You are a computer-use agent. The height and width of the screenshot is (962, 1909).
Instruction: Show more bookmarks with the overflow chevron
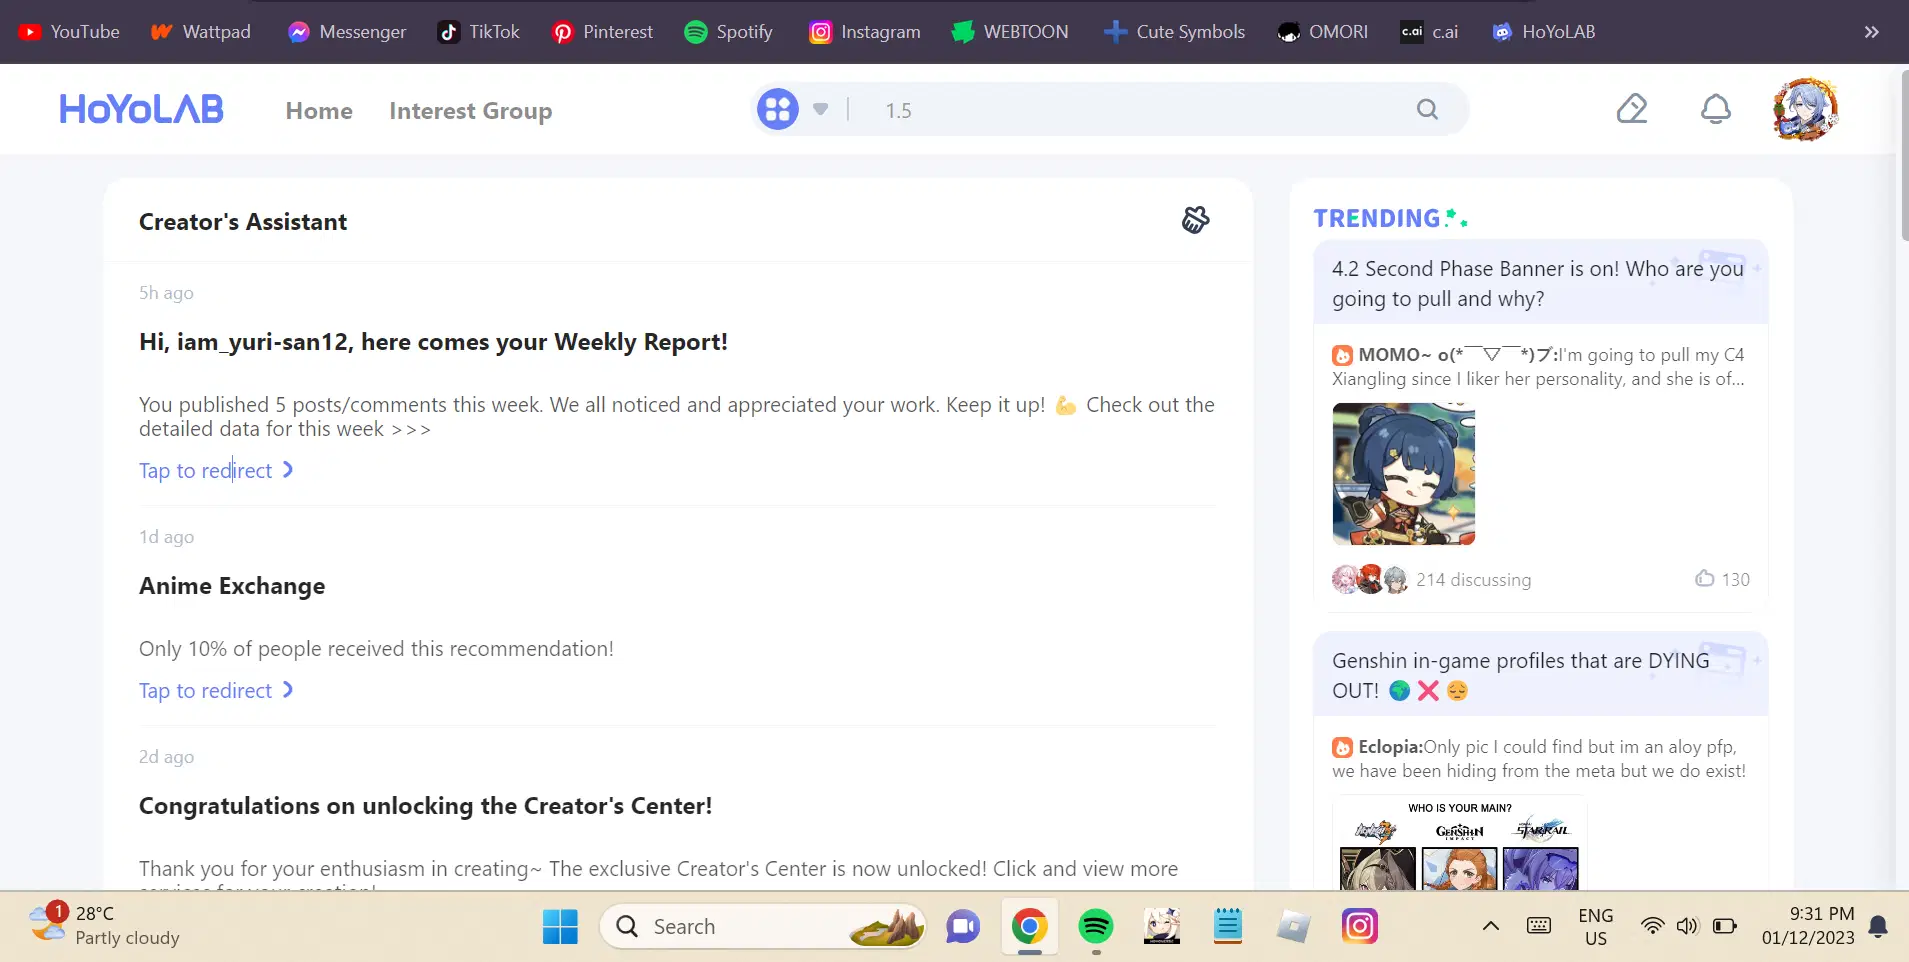coord(1871,32)
